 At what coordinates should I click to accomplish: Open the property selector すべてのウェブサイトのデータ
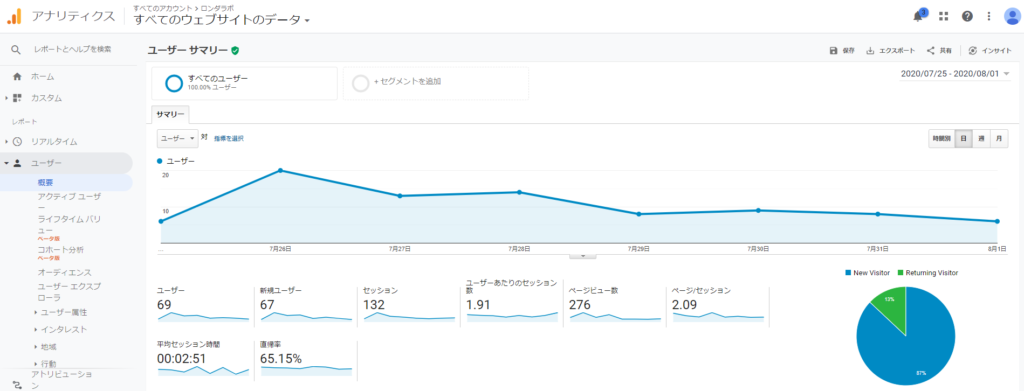[221, 20]
